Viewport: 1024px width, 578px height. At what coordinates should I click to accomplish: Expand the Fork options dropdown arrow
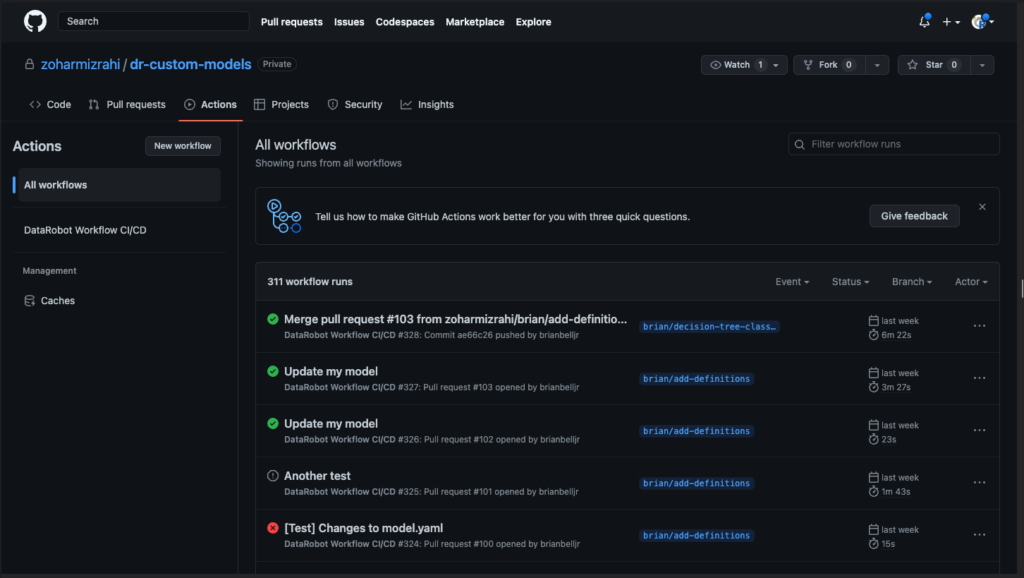pyautogui.click(x=877, y=65)
